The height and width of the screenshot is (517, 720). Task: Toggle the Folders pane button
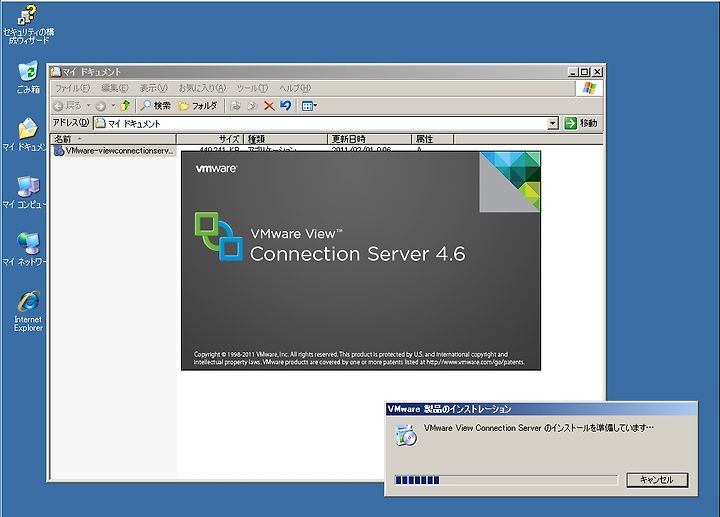198,106
